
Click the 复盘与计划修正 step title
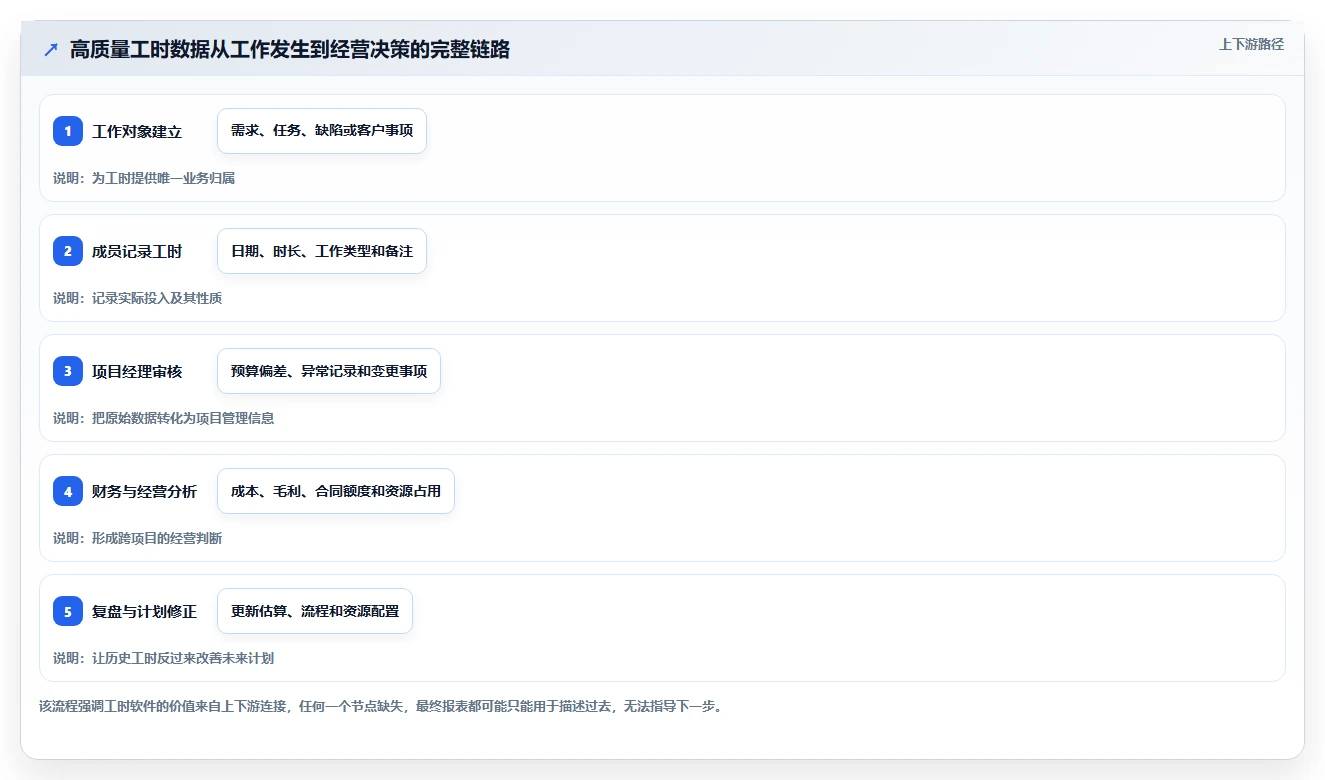pyautogui.click(x=144, y=612)
